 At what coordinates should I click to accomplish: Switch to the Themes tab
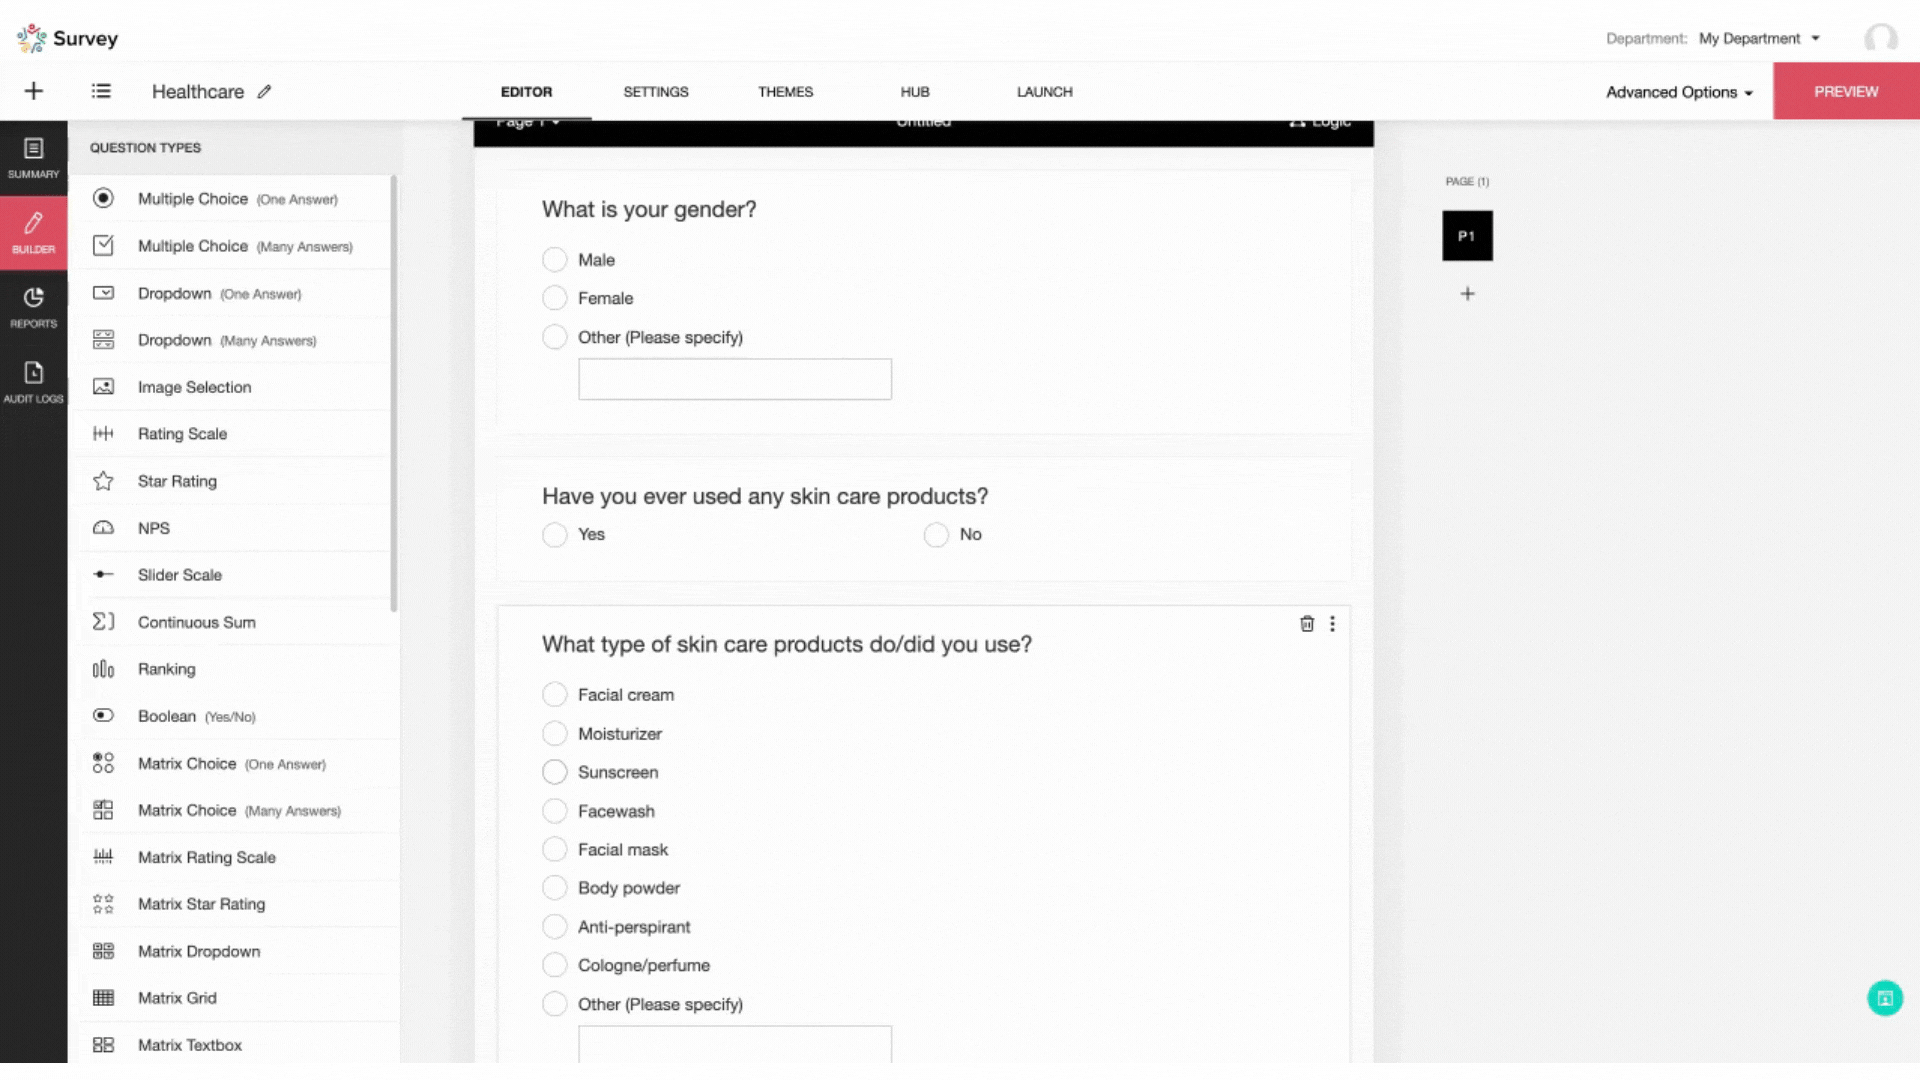(785, 92)
